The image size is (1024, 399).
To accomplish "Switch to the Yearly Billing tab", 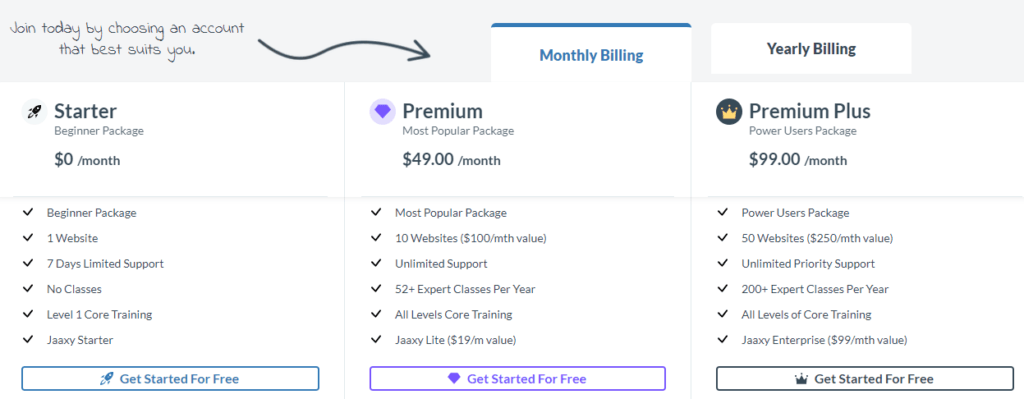I will click(811, 49).
